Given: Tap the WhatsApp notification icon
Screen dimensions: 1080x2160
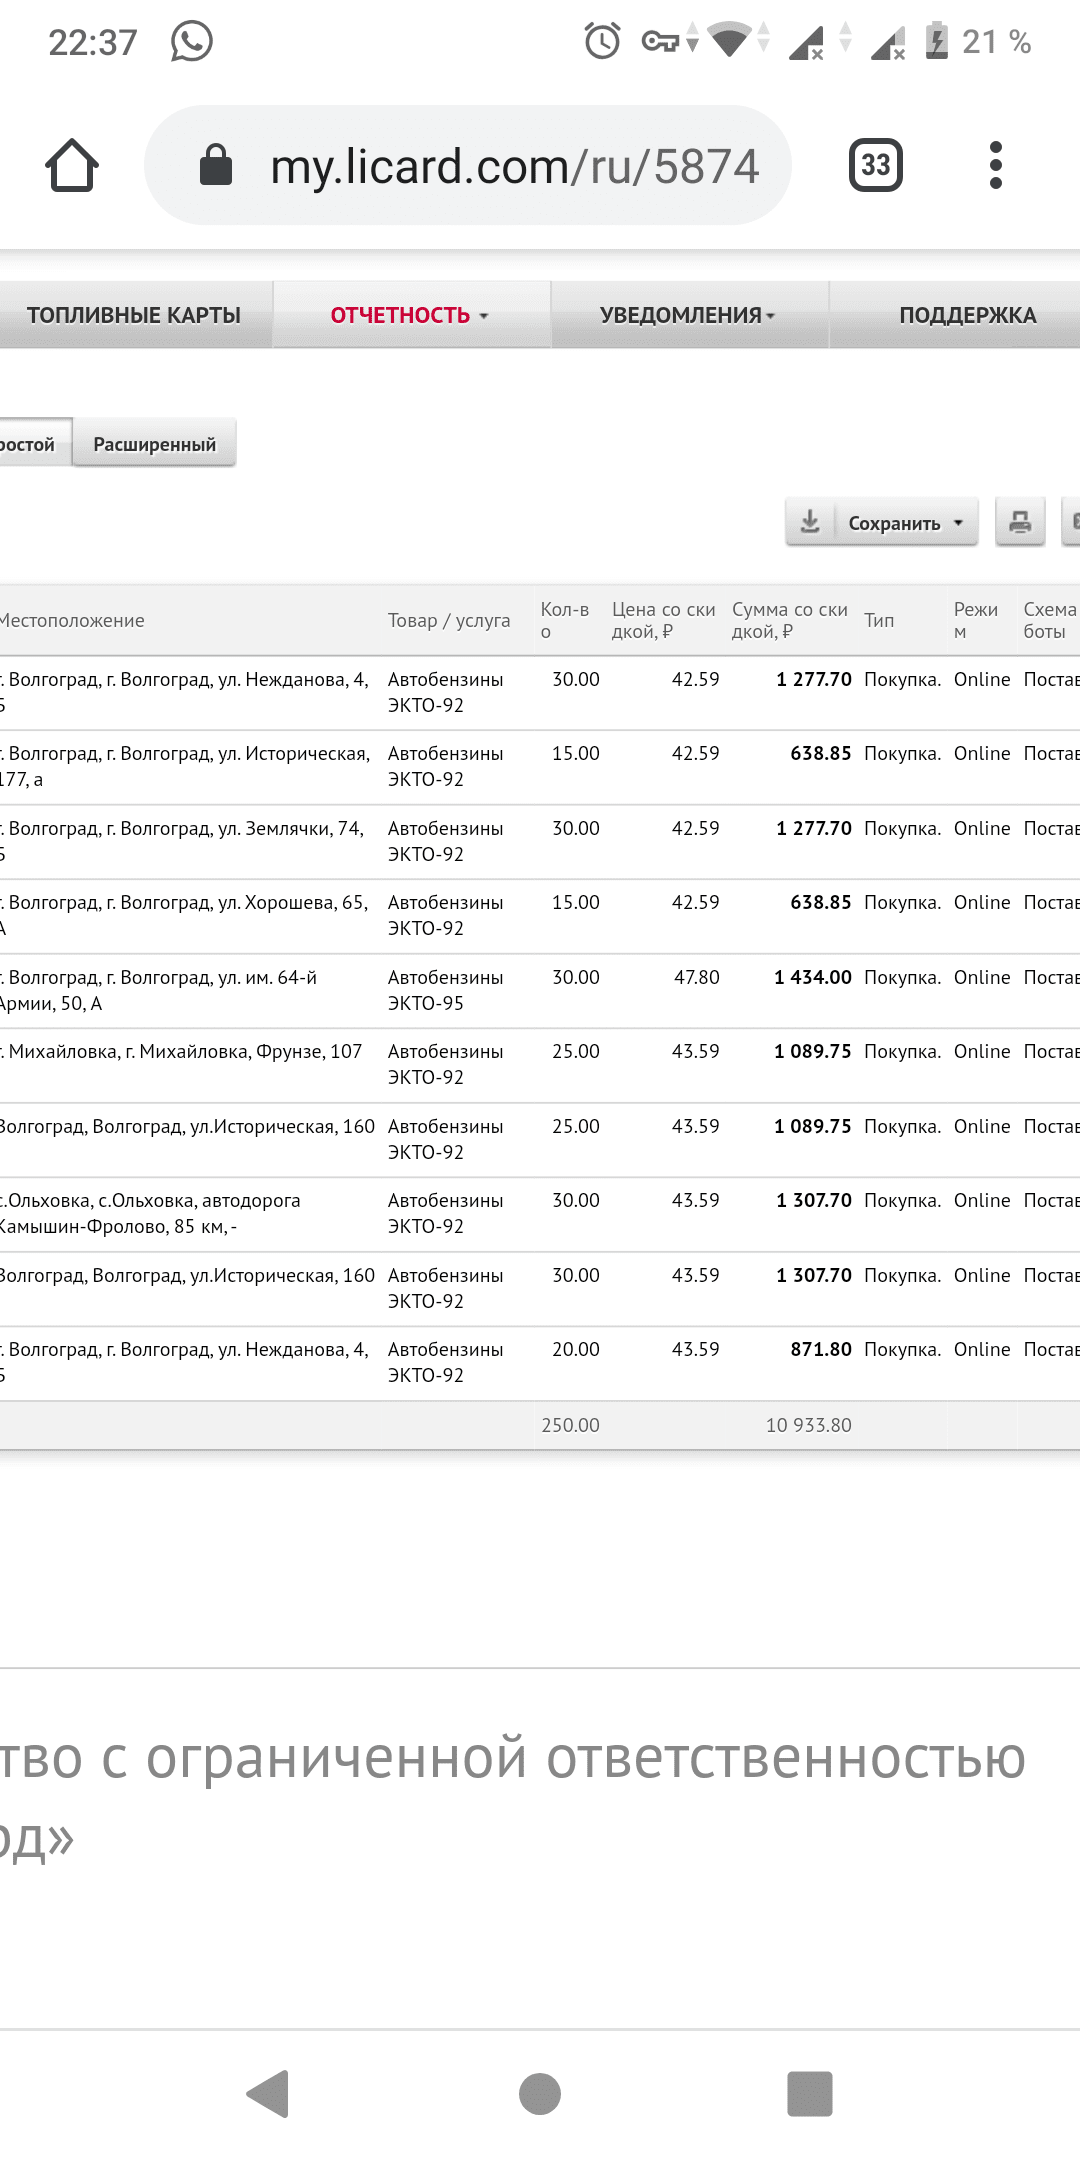Looking at the screenshot, I should click(x=191, y=41).
